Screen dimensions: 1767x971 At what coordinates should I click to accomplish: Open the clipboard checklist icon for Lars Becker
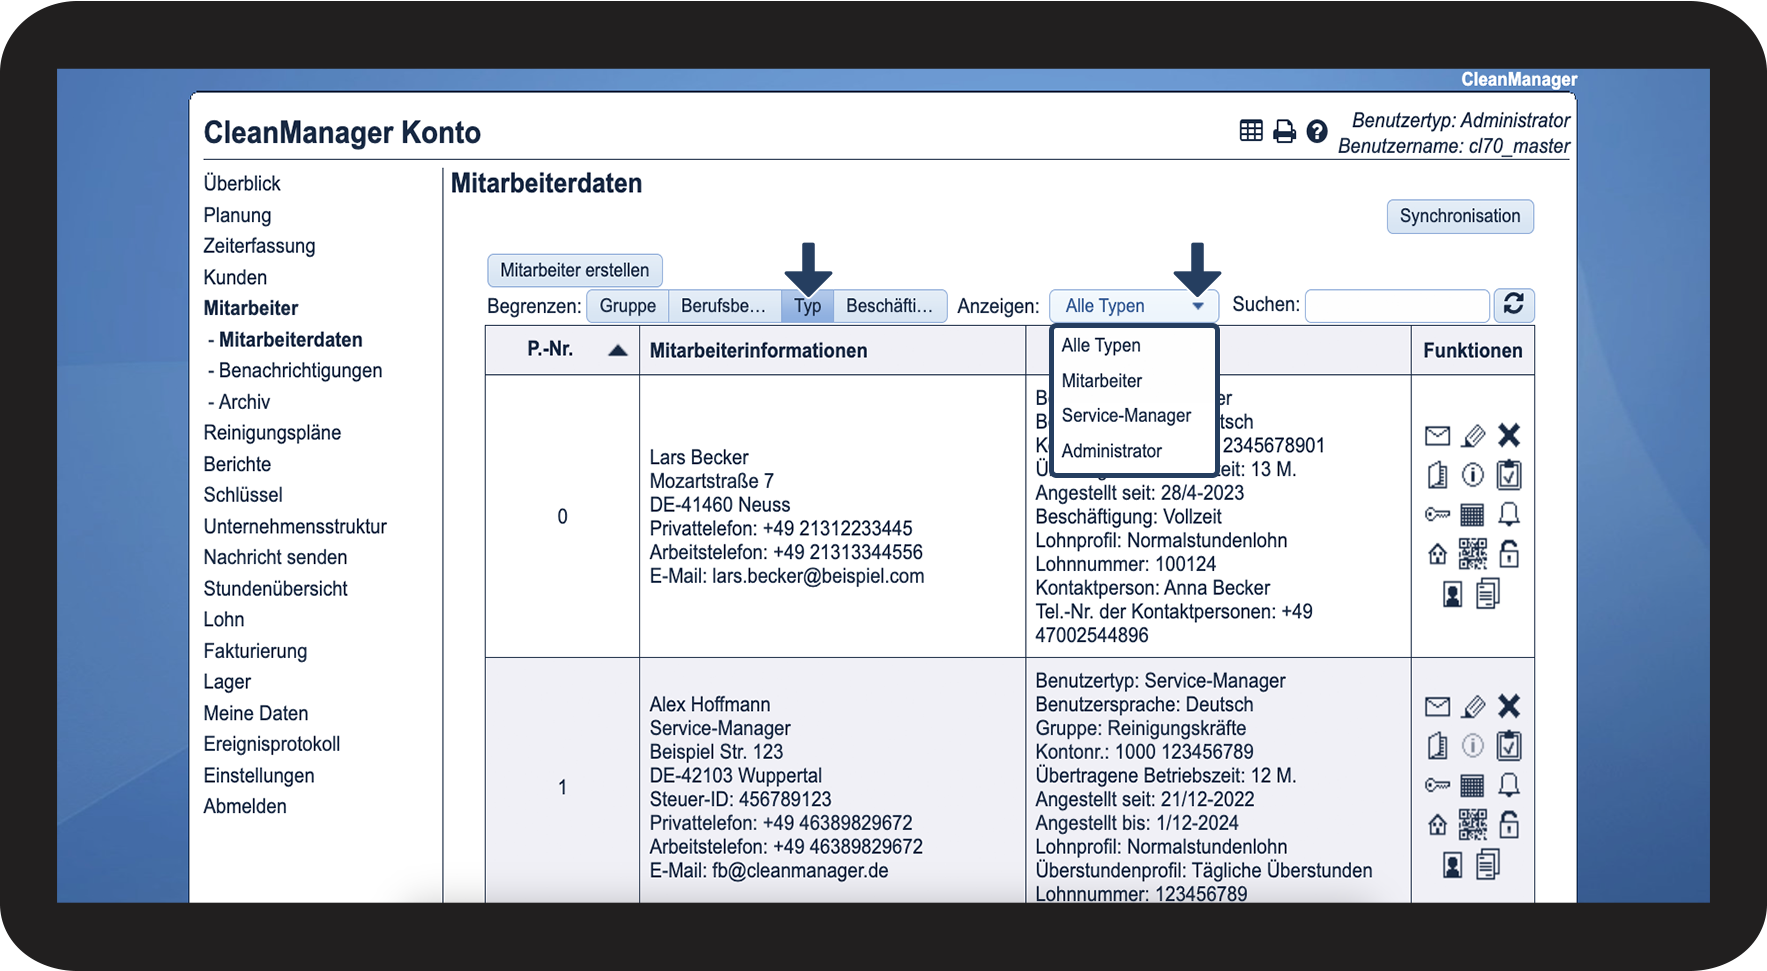pyautogui.click(x=1509, y=474)
